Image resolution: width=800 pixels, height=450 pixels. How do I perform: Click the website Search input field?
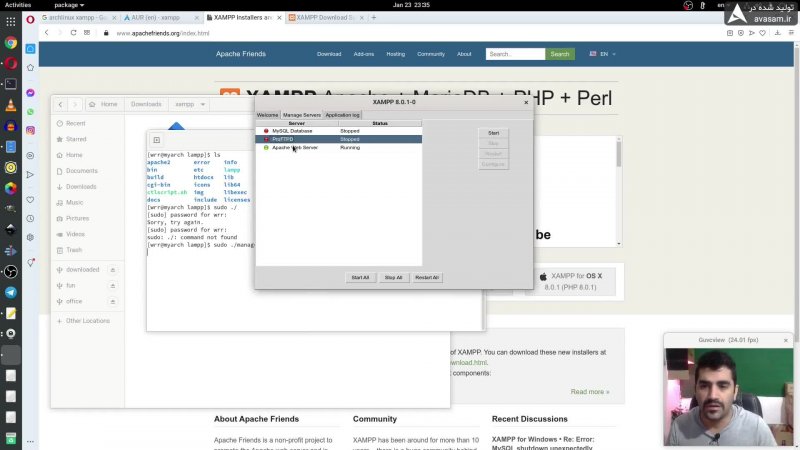click(515, 54)
